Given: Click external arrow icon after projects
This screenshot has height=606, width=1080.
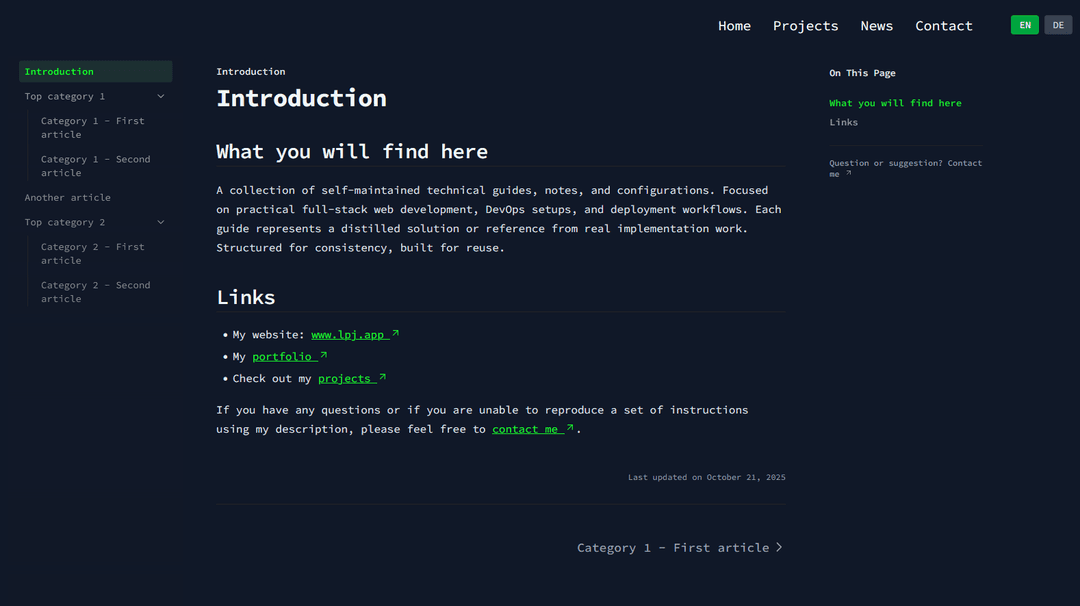Looking at the screenshot, I should coord(382,377).
